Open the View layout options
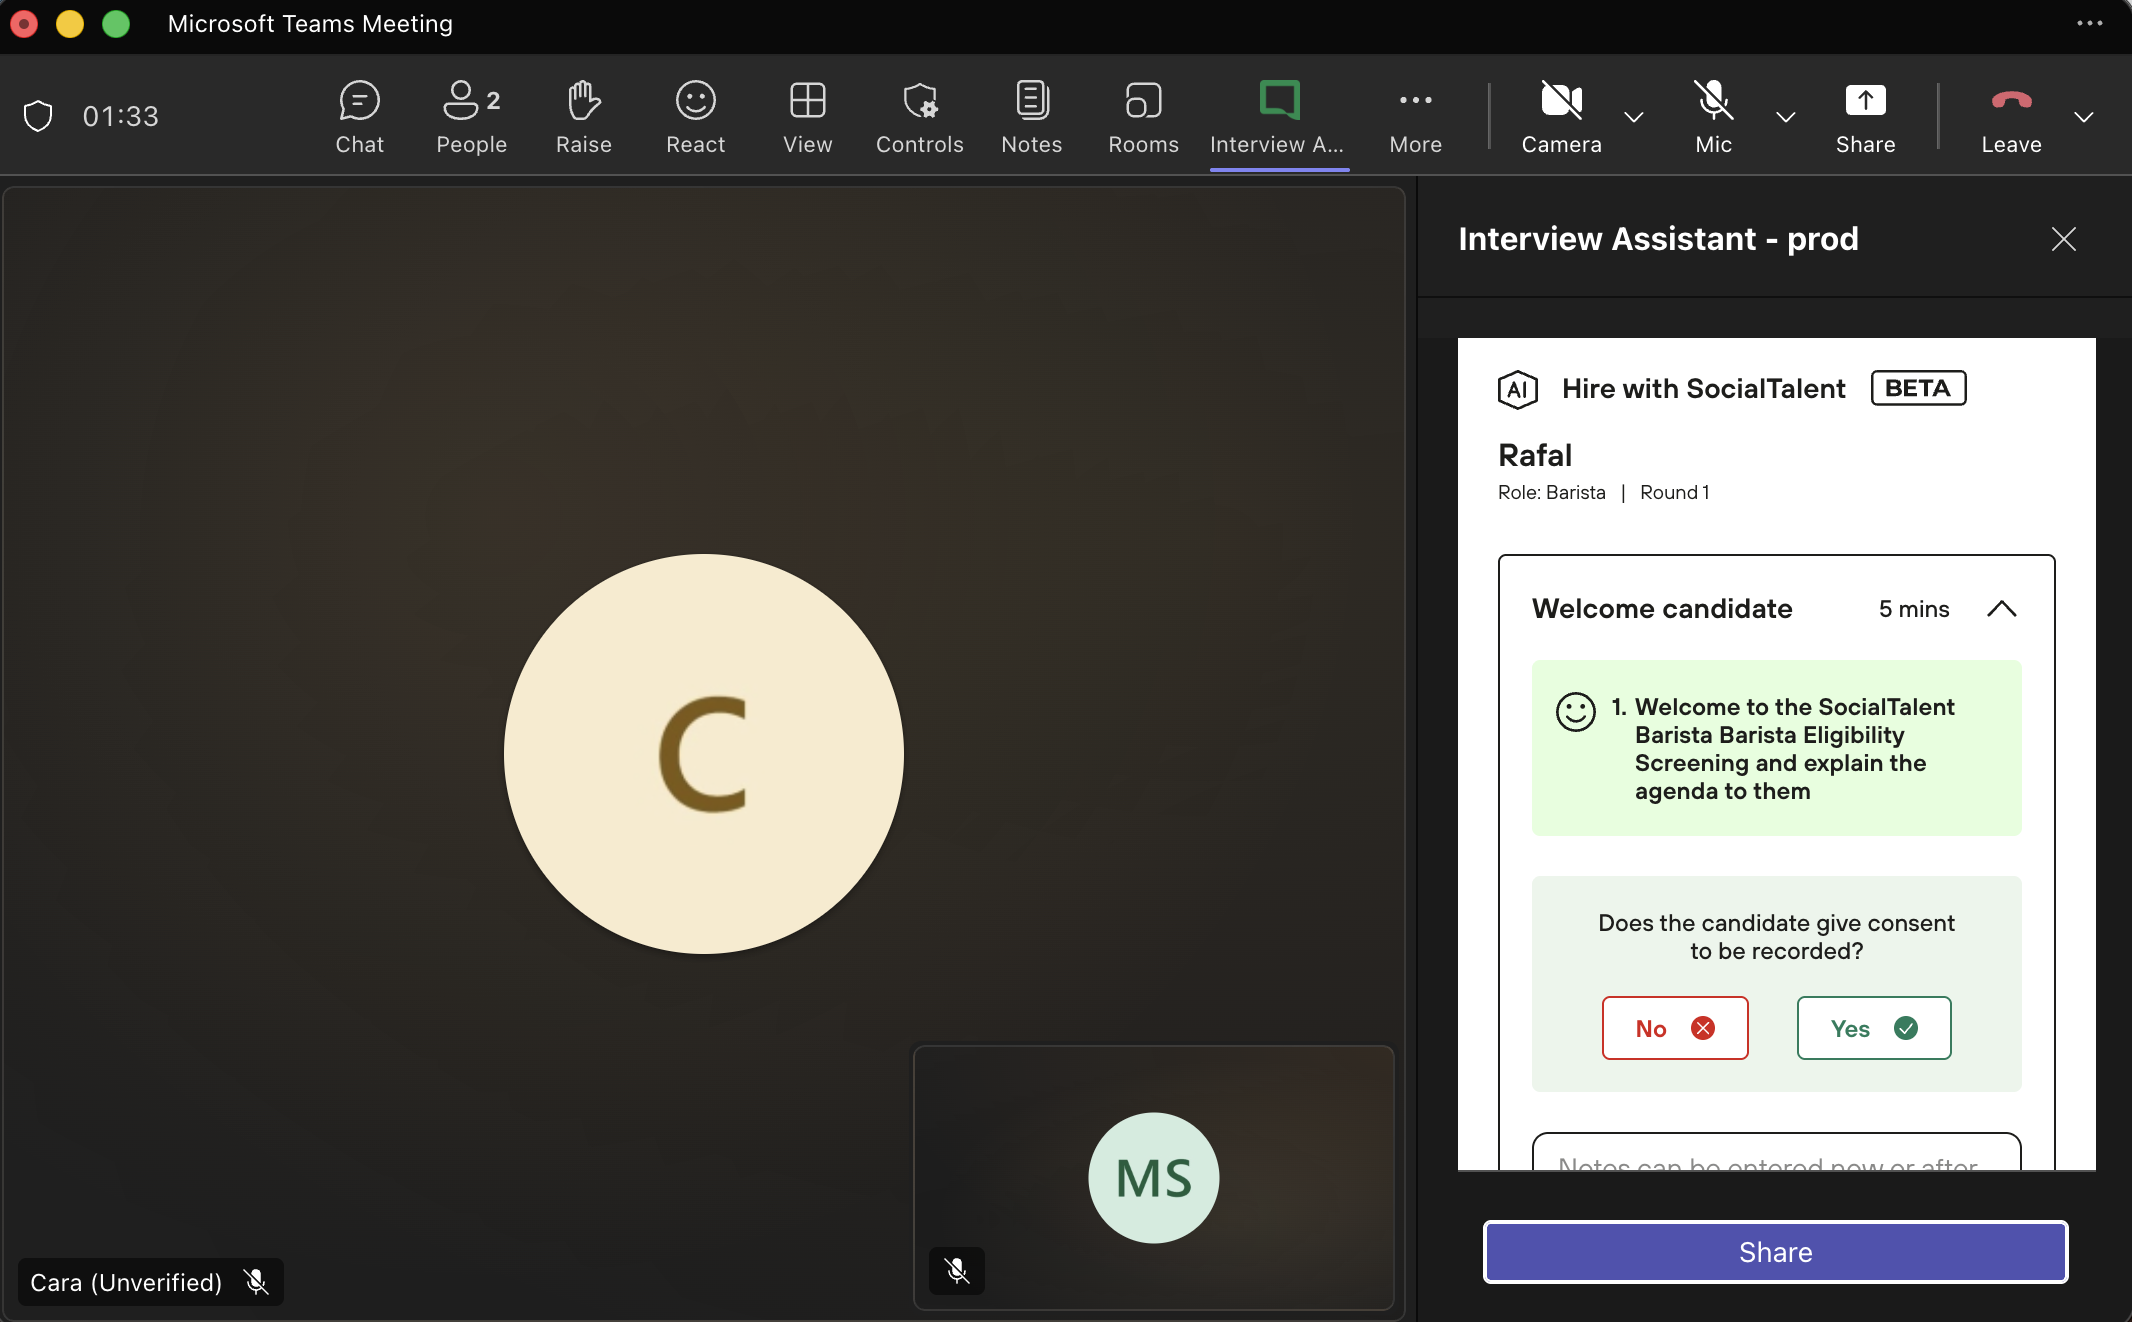 (807, 117)
